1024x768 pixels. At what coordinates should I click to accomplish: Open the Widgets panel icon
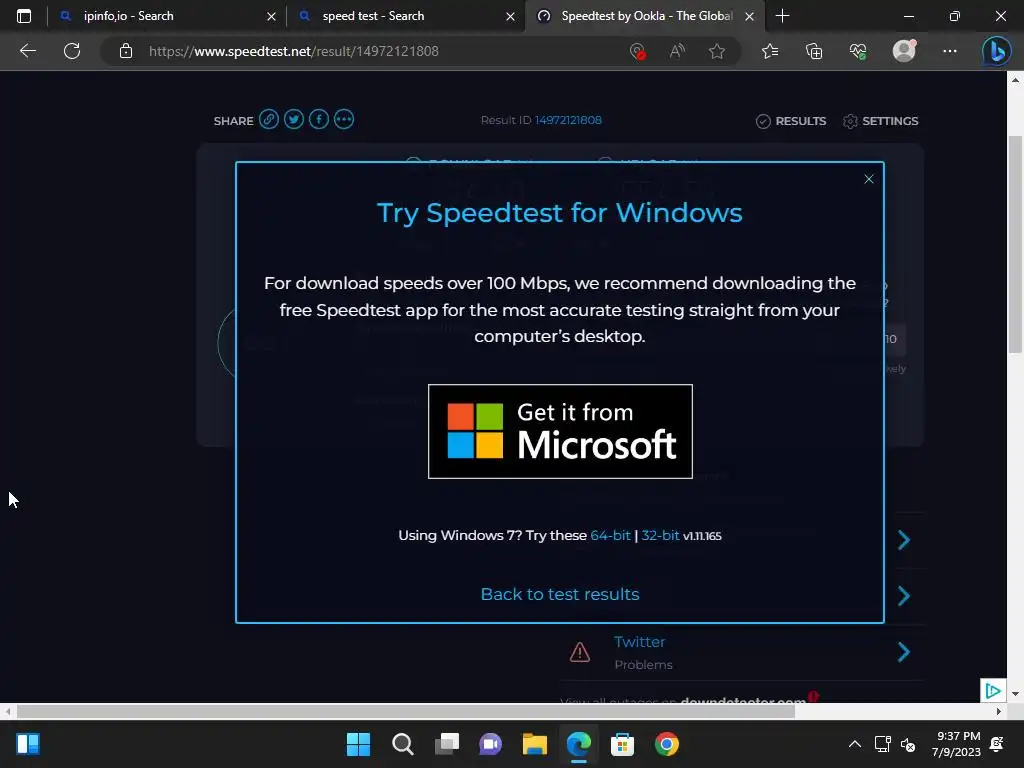click(28, 744)
